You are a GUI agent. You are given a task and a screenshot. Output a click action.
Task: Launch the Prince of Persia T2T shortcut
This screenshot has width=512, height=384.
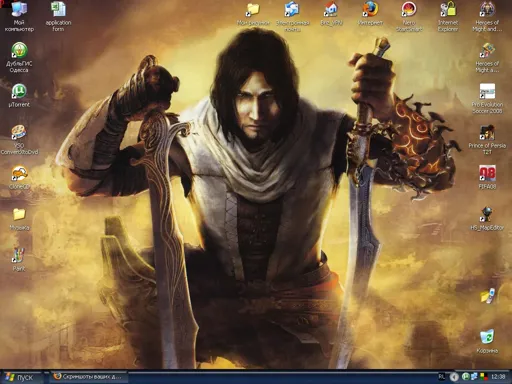pos(487,139)
